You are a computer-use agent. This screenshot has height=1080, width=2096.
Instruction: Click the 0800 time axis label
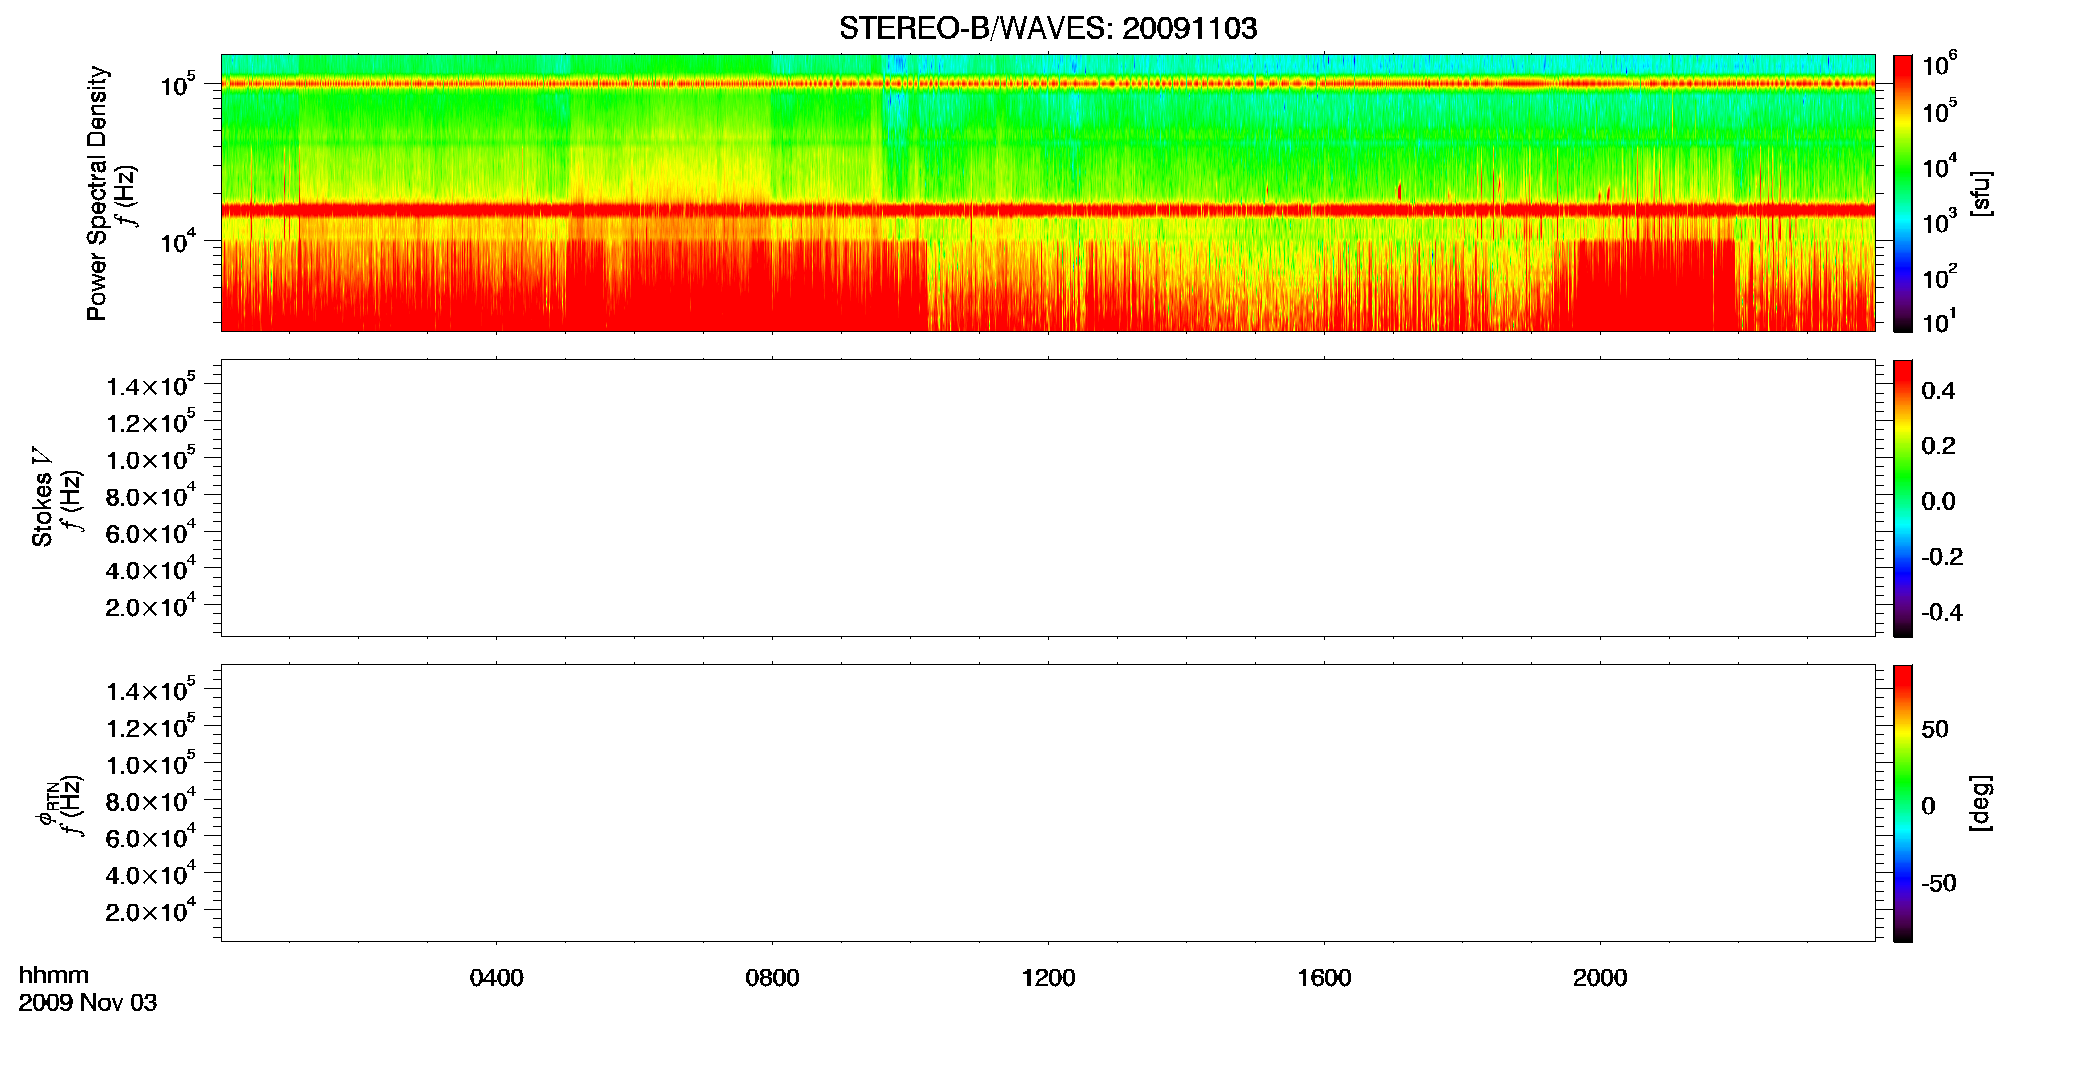(772, 978)
